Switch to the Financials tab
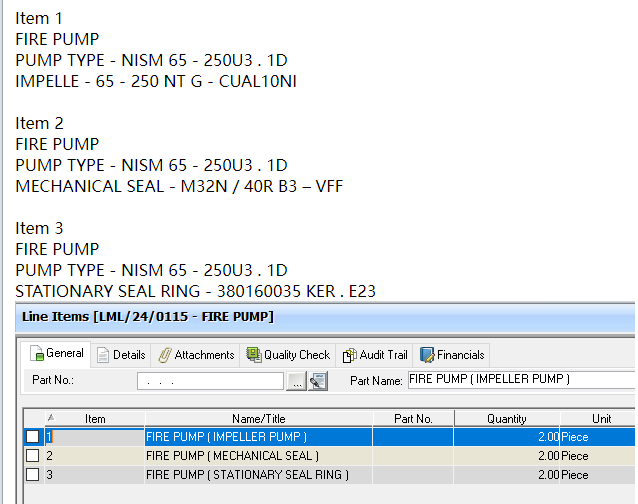The image size is (638, 504). (452, 355)
